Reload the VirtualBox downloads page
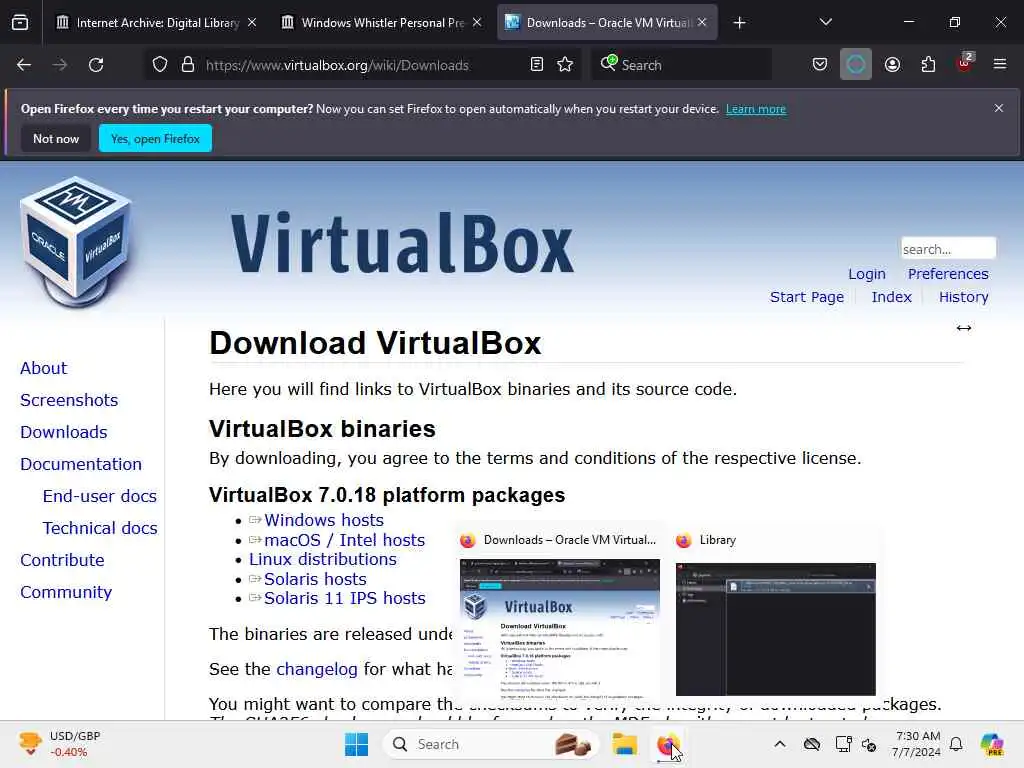Screen dimensions: 1024x768 96,65
